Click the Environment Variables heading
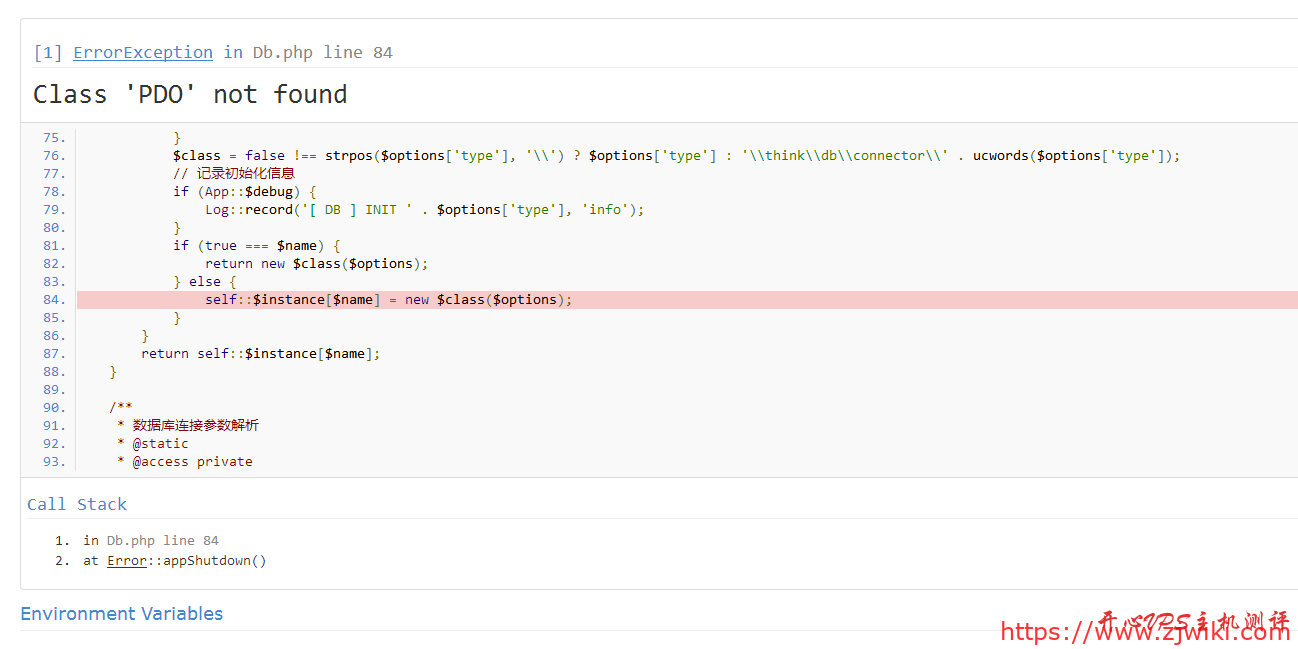Screen dimensions: 1298x649 122,614
